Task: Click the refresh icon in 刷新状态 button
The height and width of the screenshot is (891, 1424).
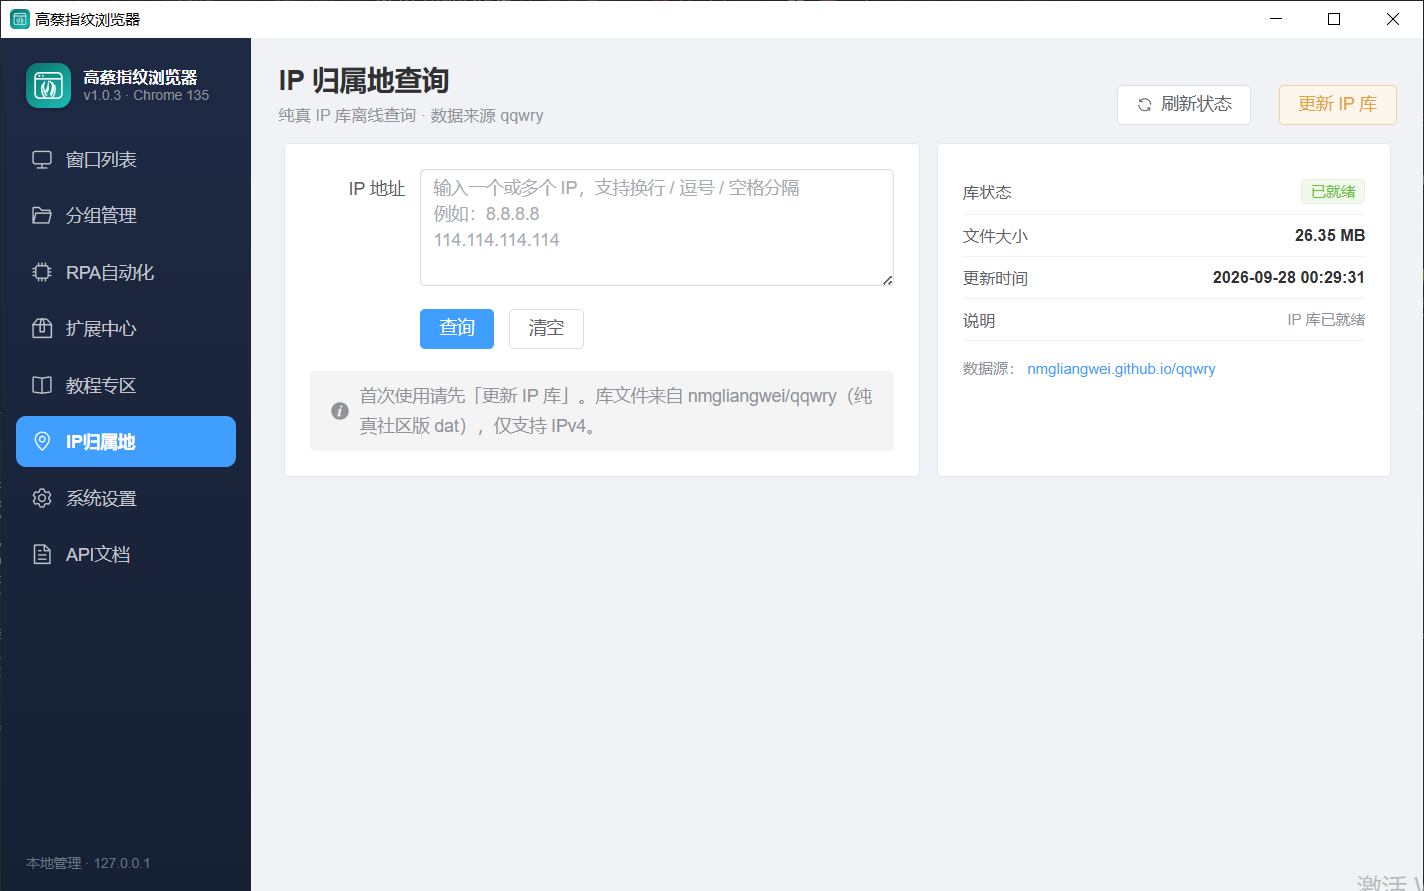Action: click(x=1144, y=104)
